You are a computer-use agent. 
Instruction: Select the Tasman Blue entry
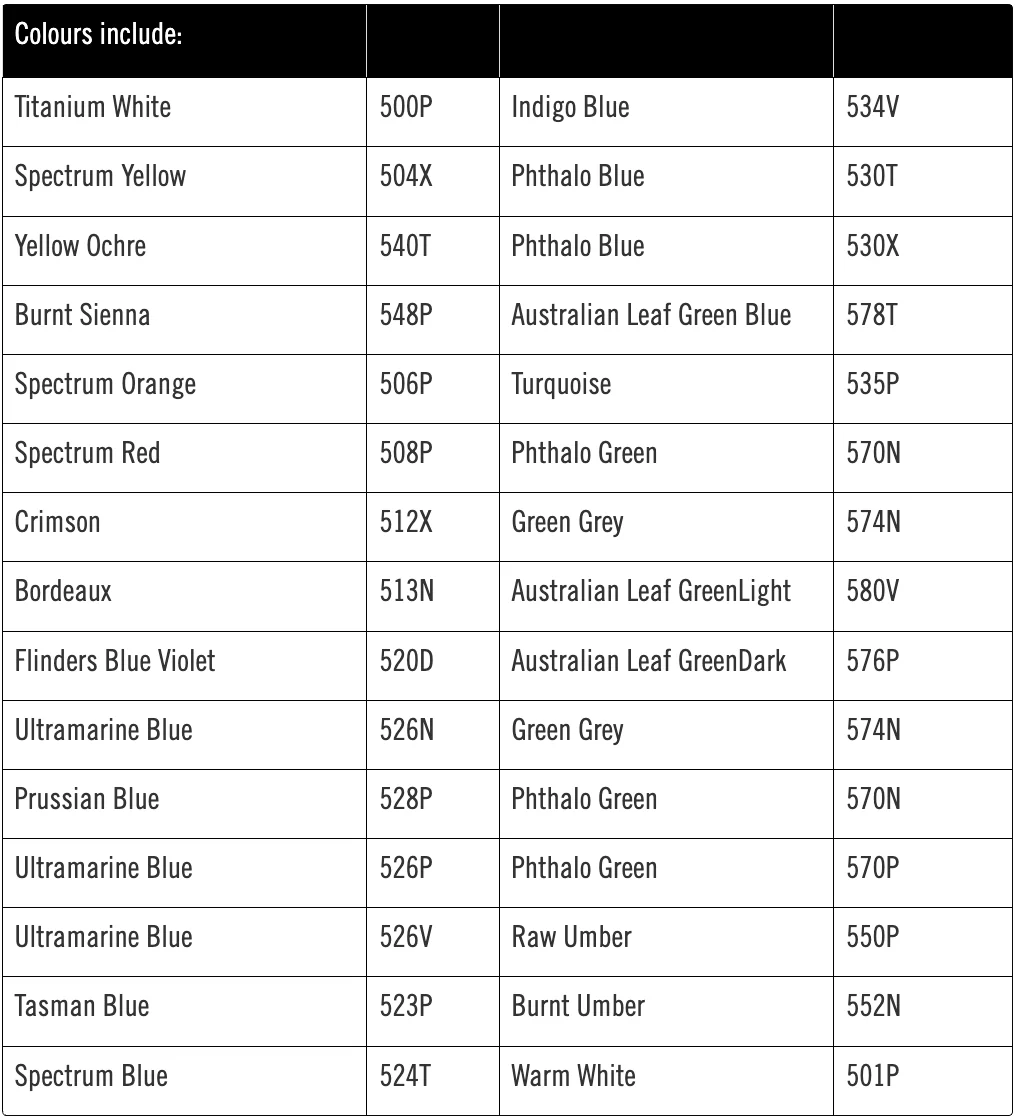82,1006
